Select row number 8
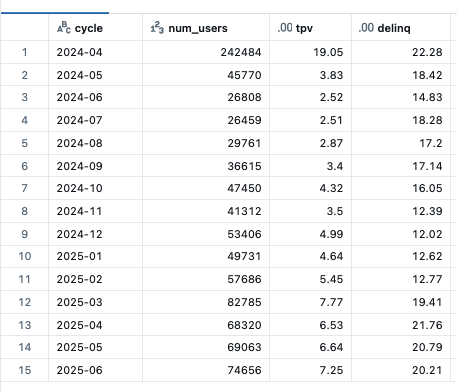The width and height of the screenshot is (457, 392). coord(24,211)
